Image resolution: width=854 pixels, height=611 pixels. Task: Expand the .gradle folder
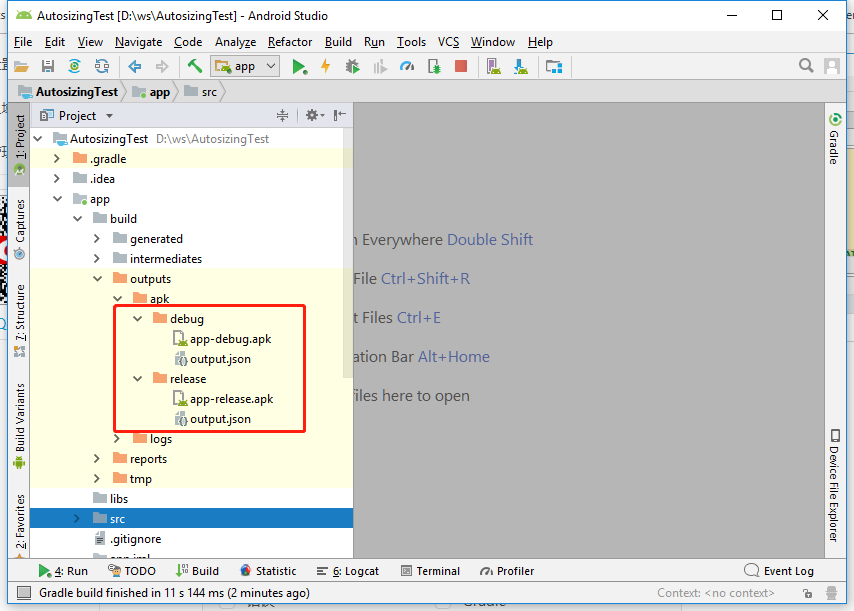click(x=58, y=158)
